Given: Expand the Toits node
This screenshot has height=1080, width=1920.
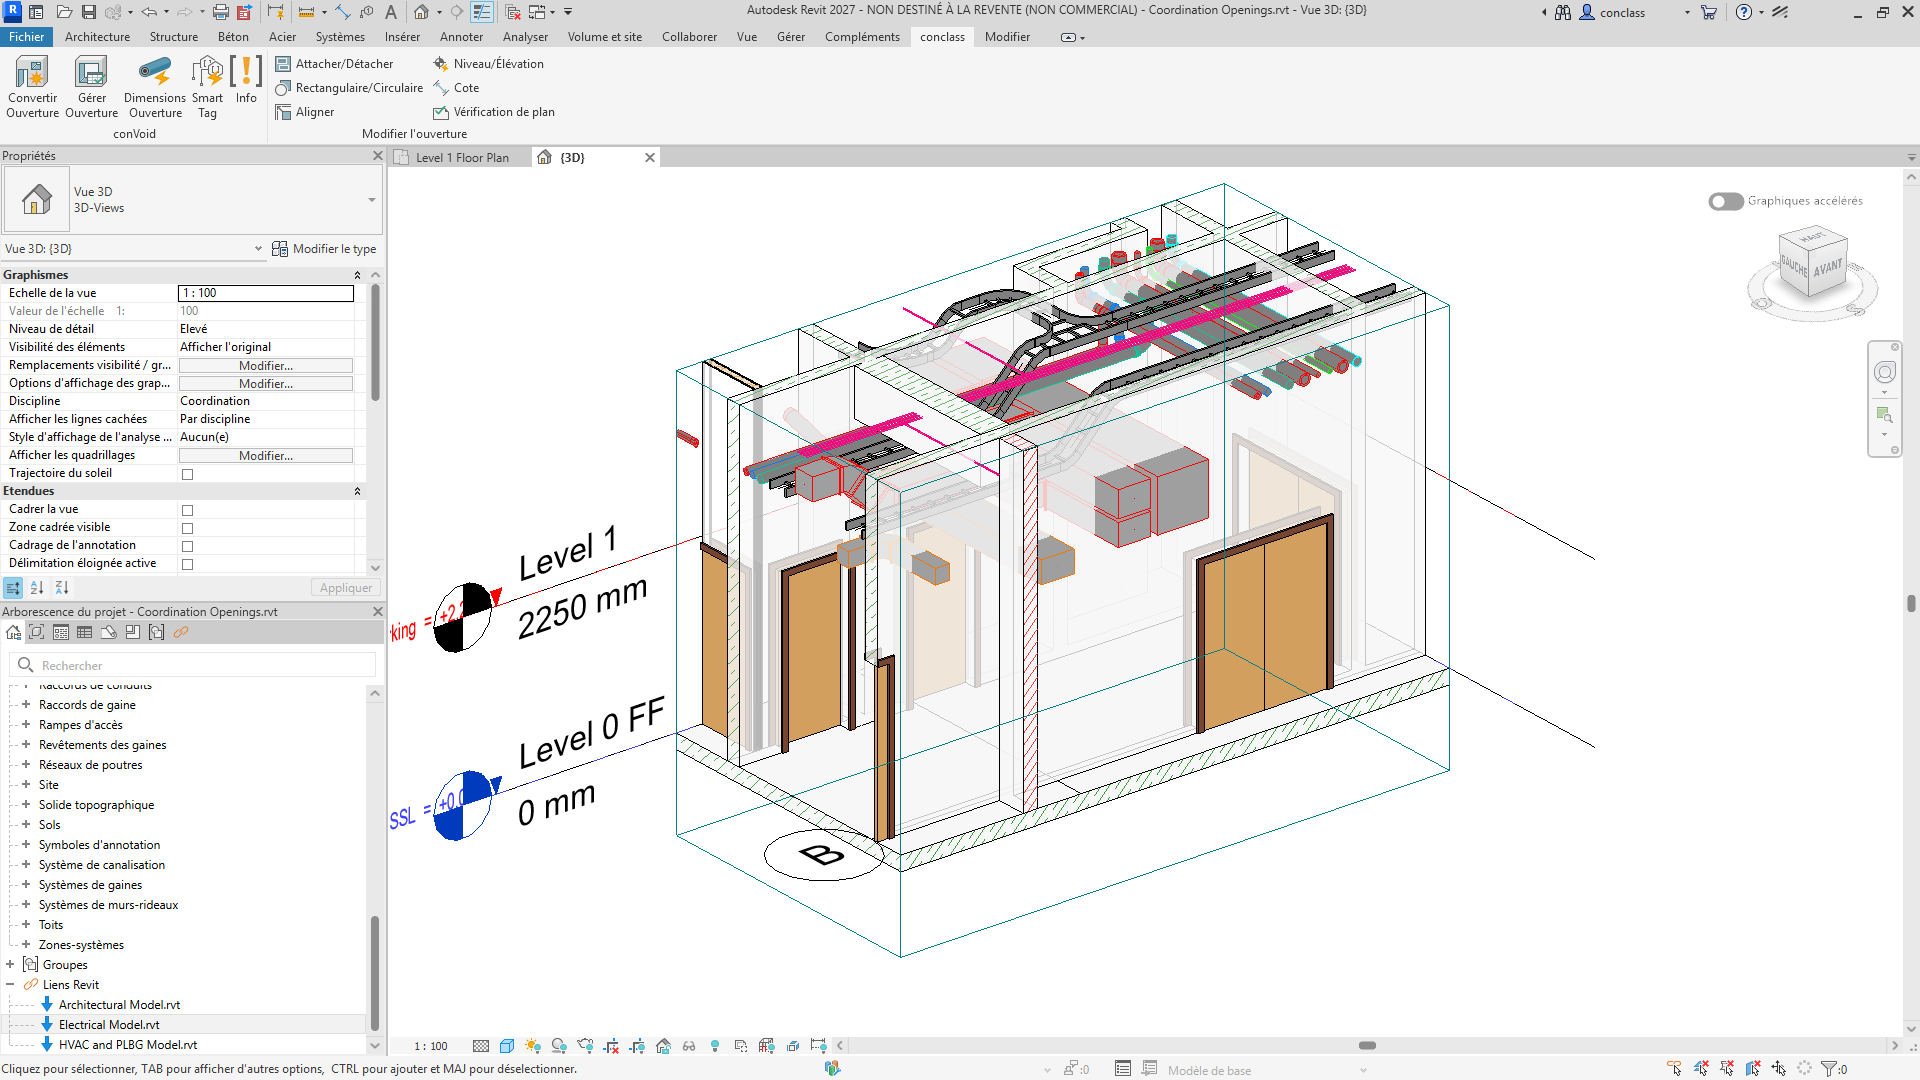Looking at the screenshot, I should coord(26,925).
